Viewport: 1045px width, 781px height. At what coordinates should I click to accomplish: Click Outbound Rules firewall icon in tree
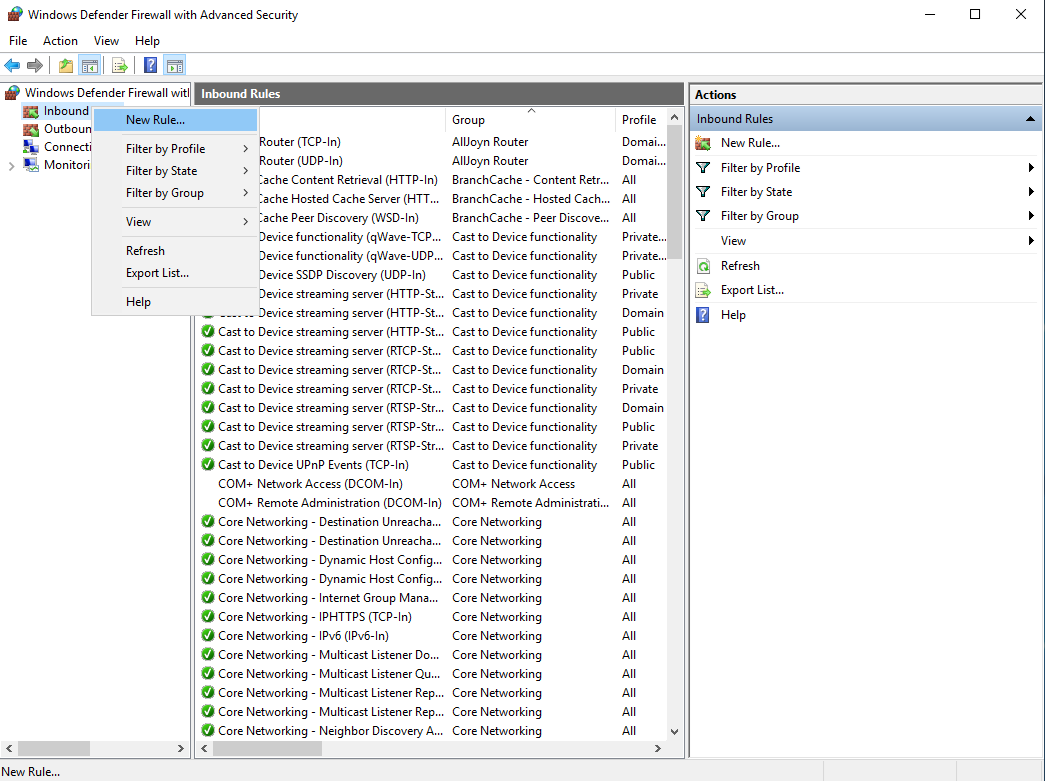click(31, 129)
